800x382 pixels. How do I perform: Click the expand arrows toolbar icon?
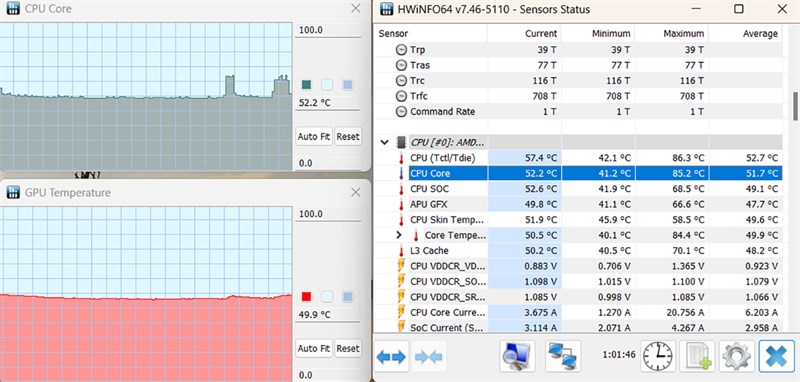tap(391, 357)
